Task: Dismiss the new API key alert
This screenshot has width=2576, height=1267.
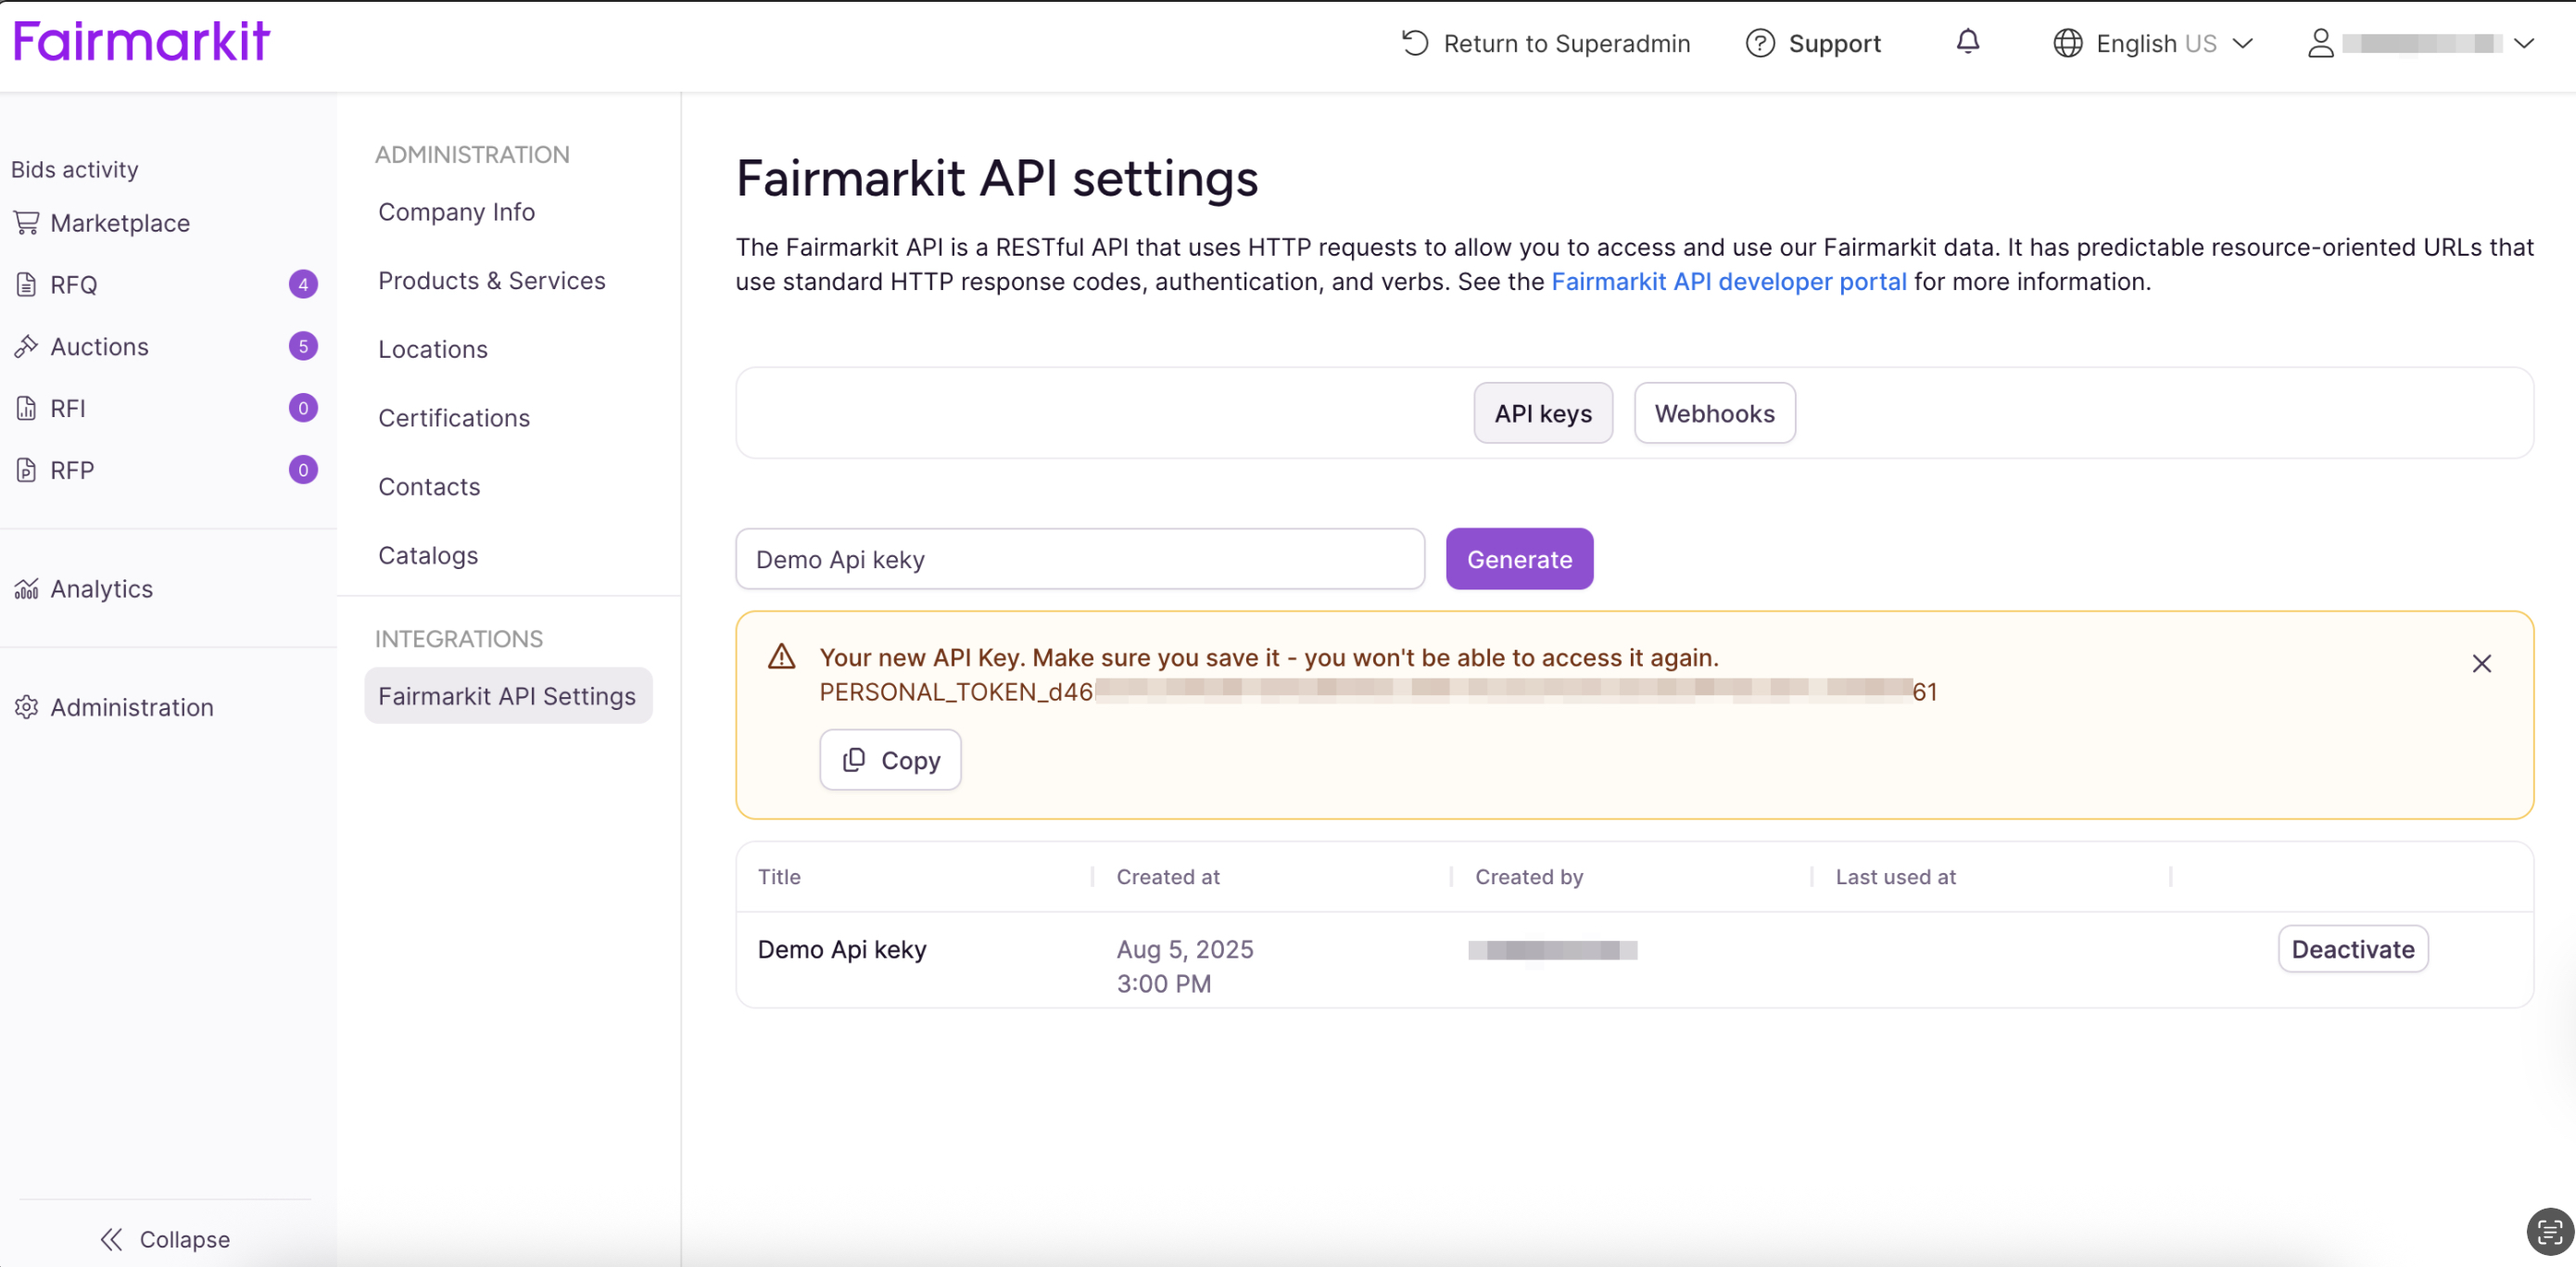Action: [2481, 663]
